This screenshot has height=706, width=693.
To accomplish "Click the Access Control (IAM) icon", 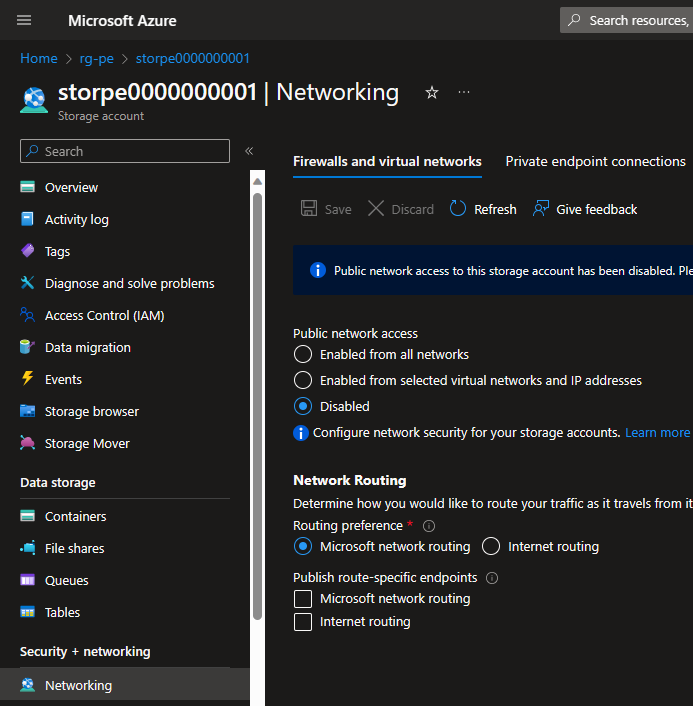I will coord(27,315).
